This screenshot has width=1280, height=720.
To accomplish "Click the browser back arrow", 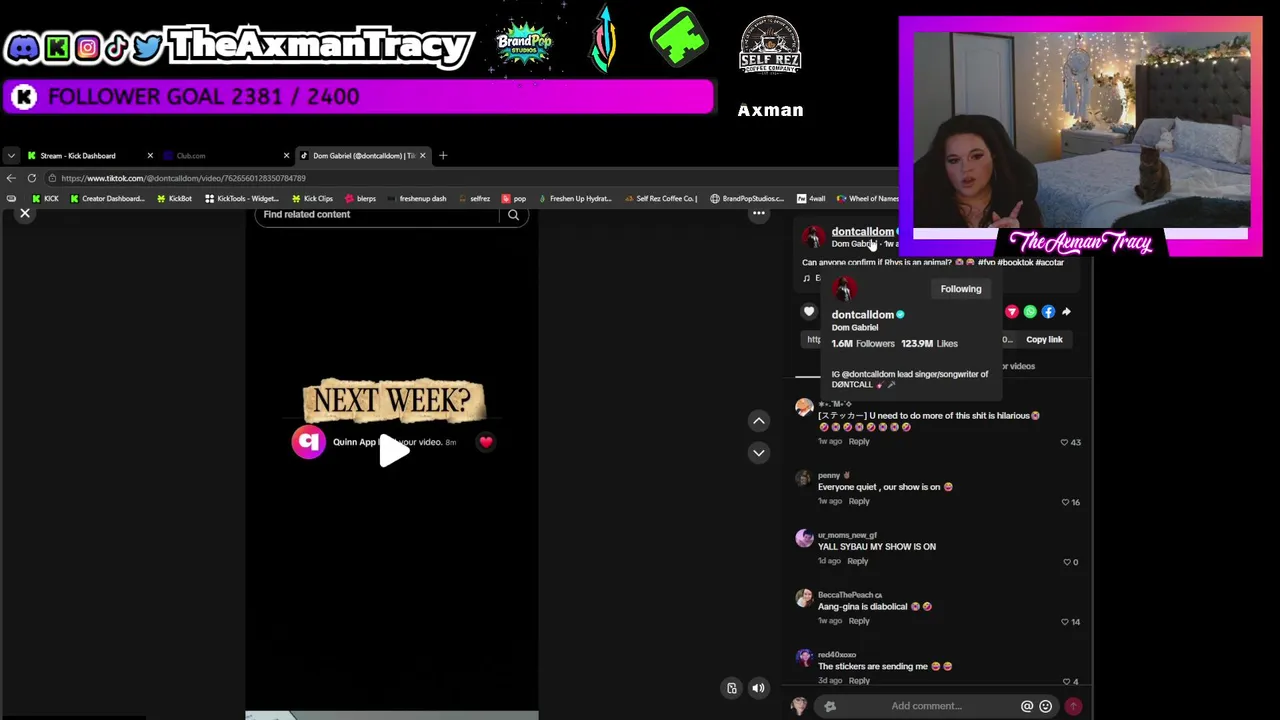I will coord(11,178).
